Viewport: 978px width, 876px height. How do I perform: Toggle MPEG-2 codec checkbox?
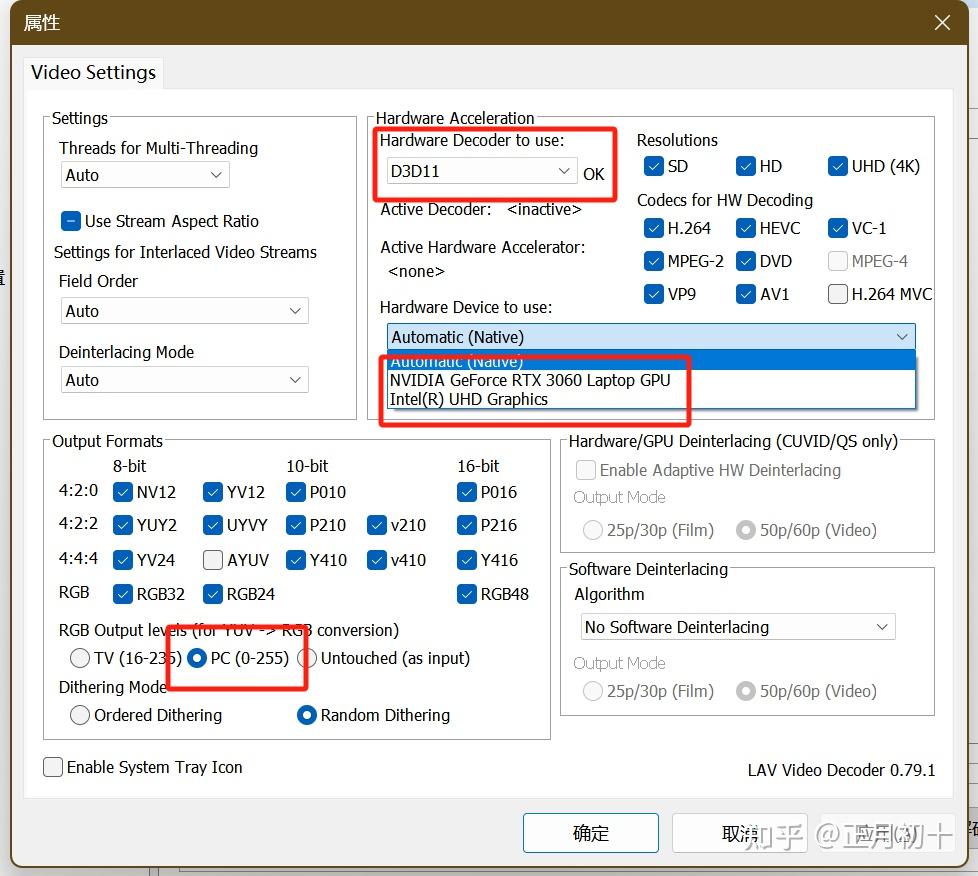click(654, 261)
